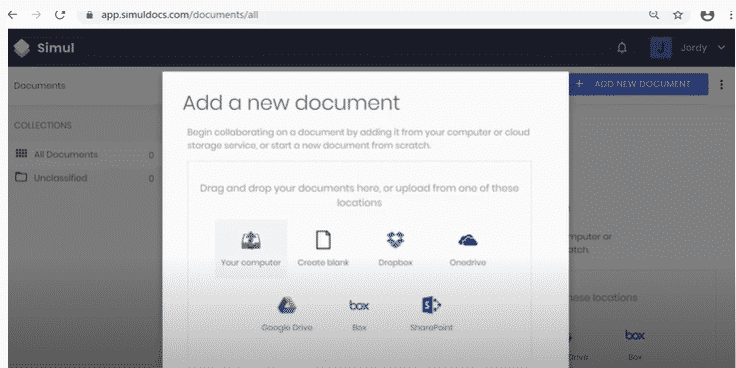Open the notifications bell

[x=622, y=48]
